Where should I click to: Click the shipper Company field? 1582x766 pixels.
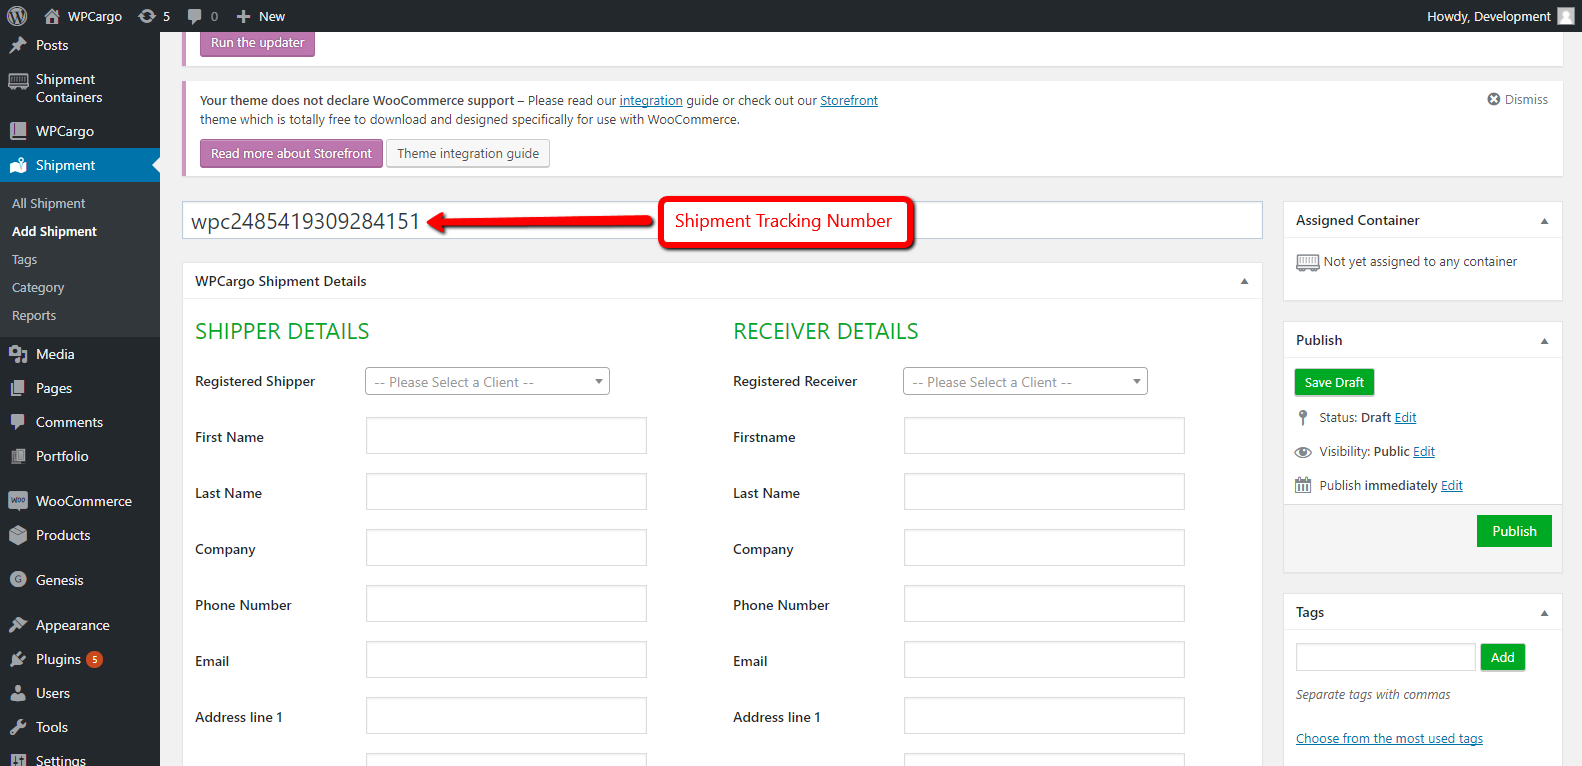tap(506, 548)
